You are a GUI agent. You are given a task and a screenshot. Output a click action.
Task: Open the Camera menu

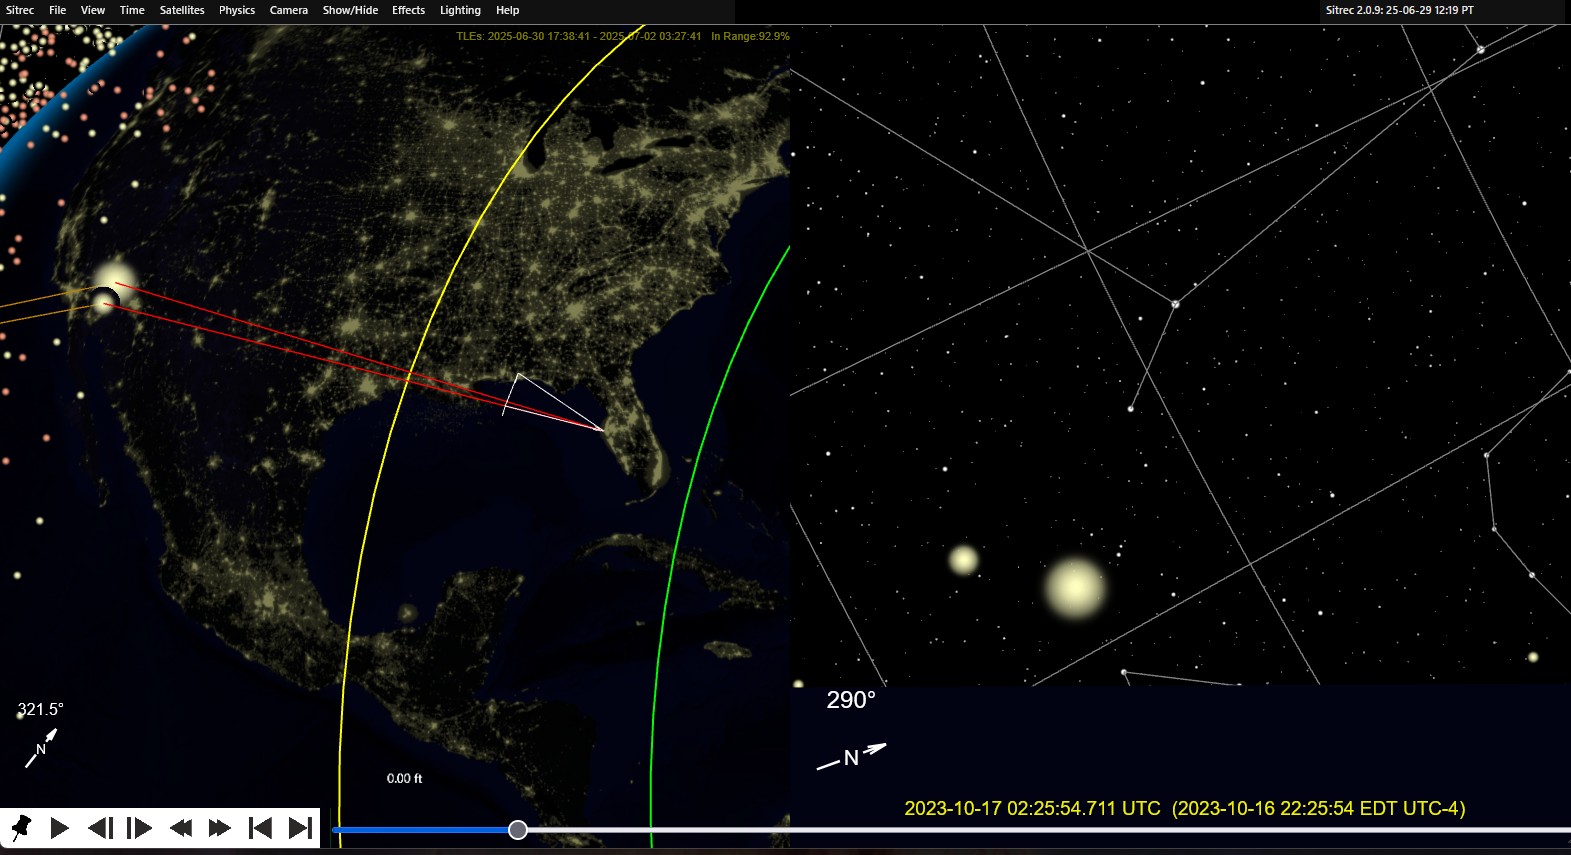(x=289, y=10)
